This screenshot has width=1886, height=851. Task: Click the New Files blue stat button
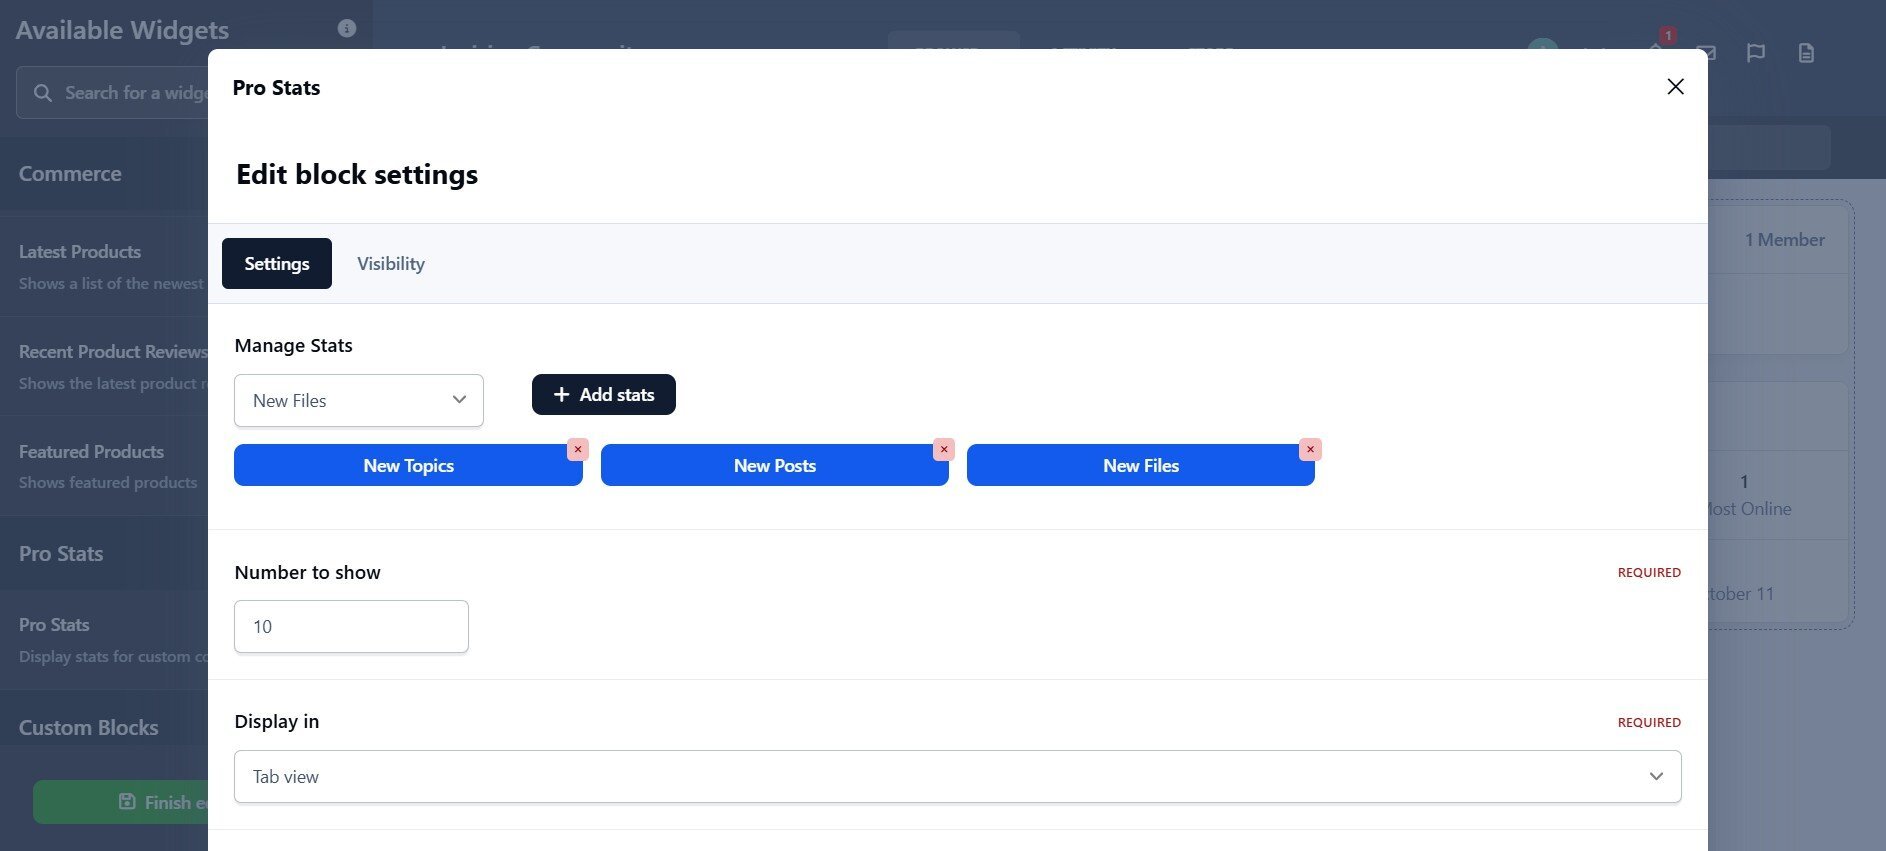click(x=1140, y=466)
